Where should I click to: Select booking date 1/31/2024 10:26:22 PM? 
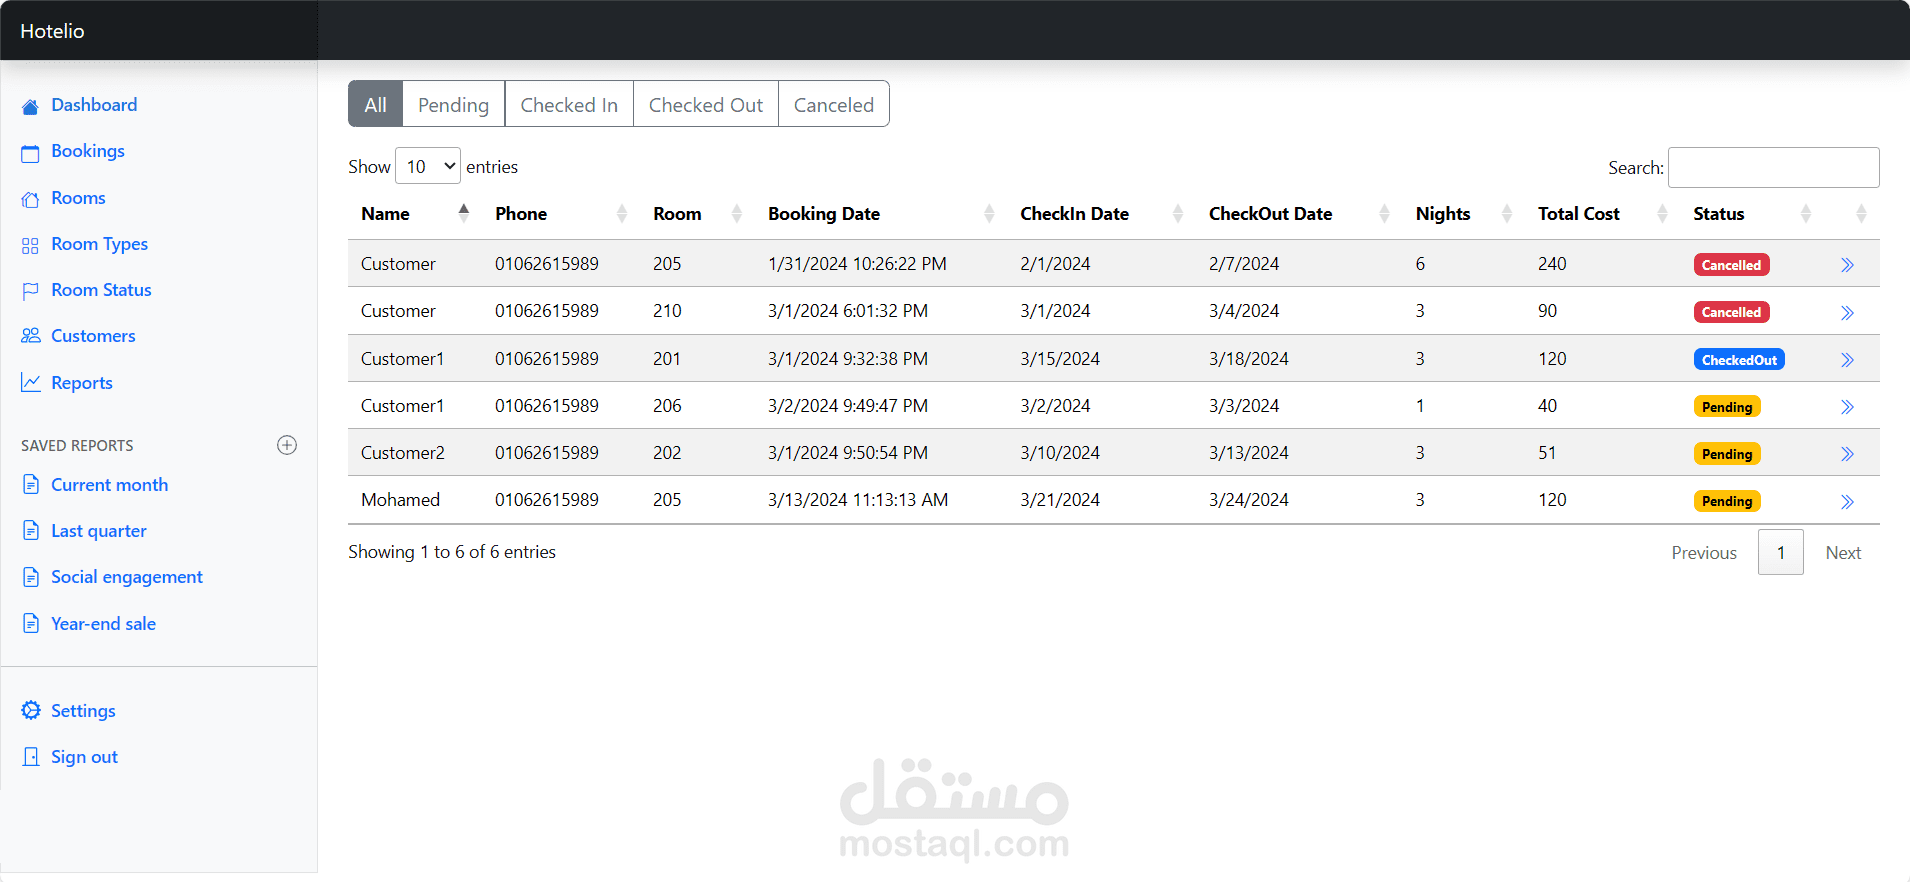(857, 264)
